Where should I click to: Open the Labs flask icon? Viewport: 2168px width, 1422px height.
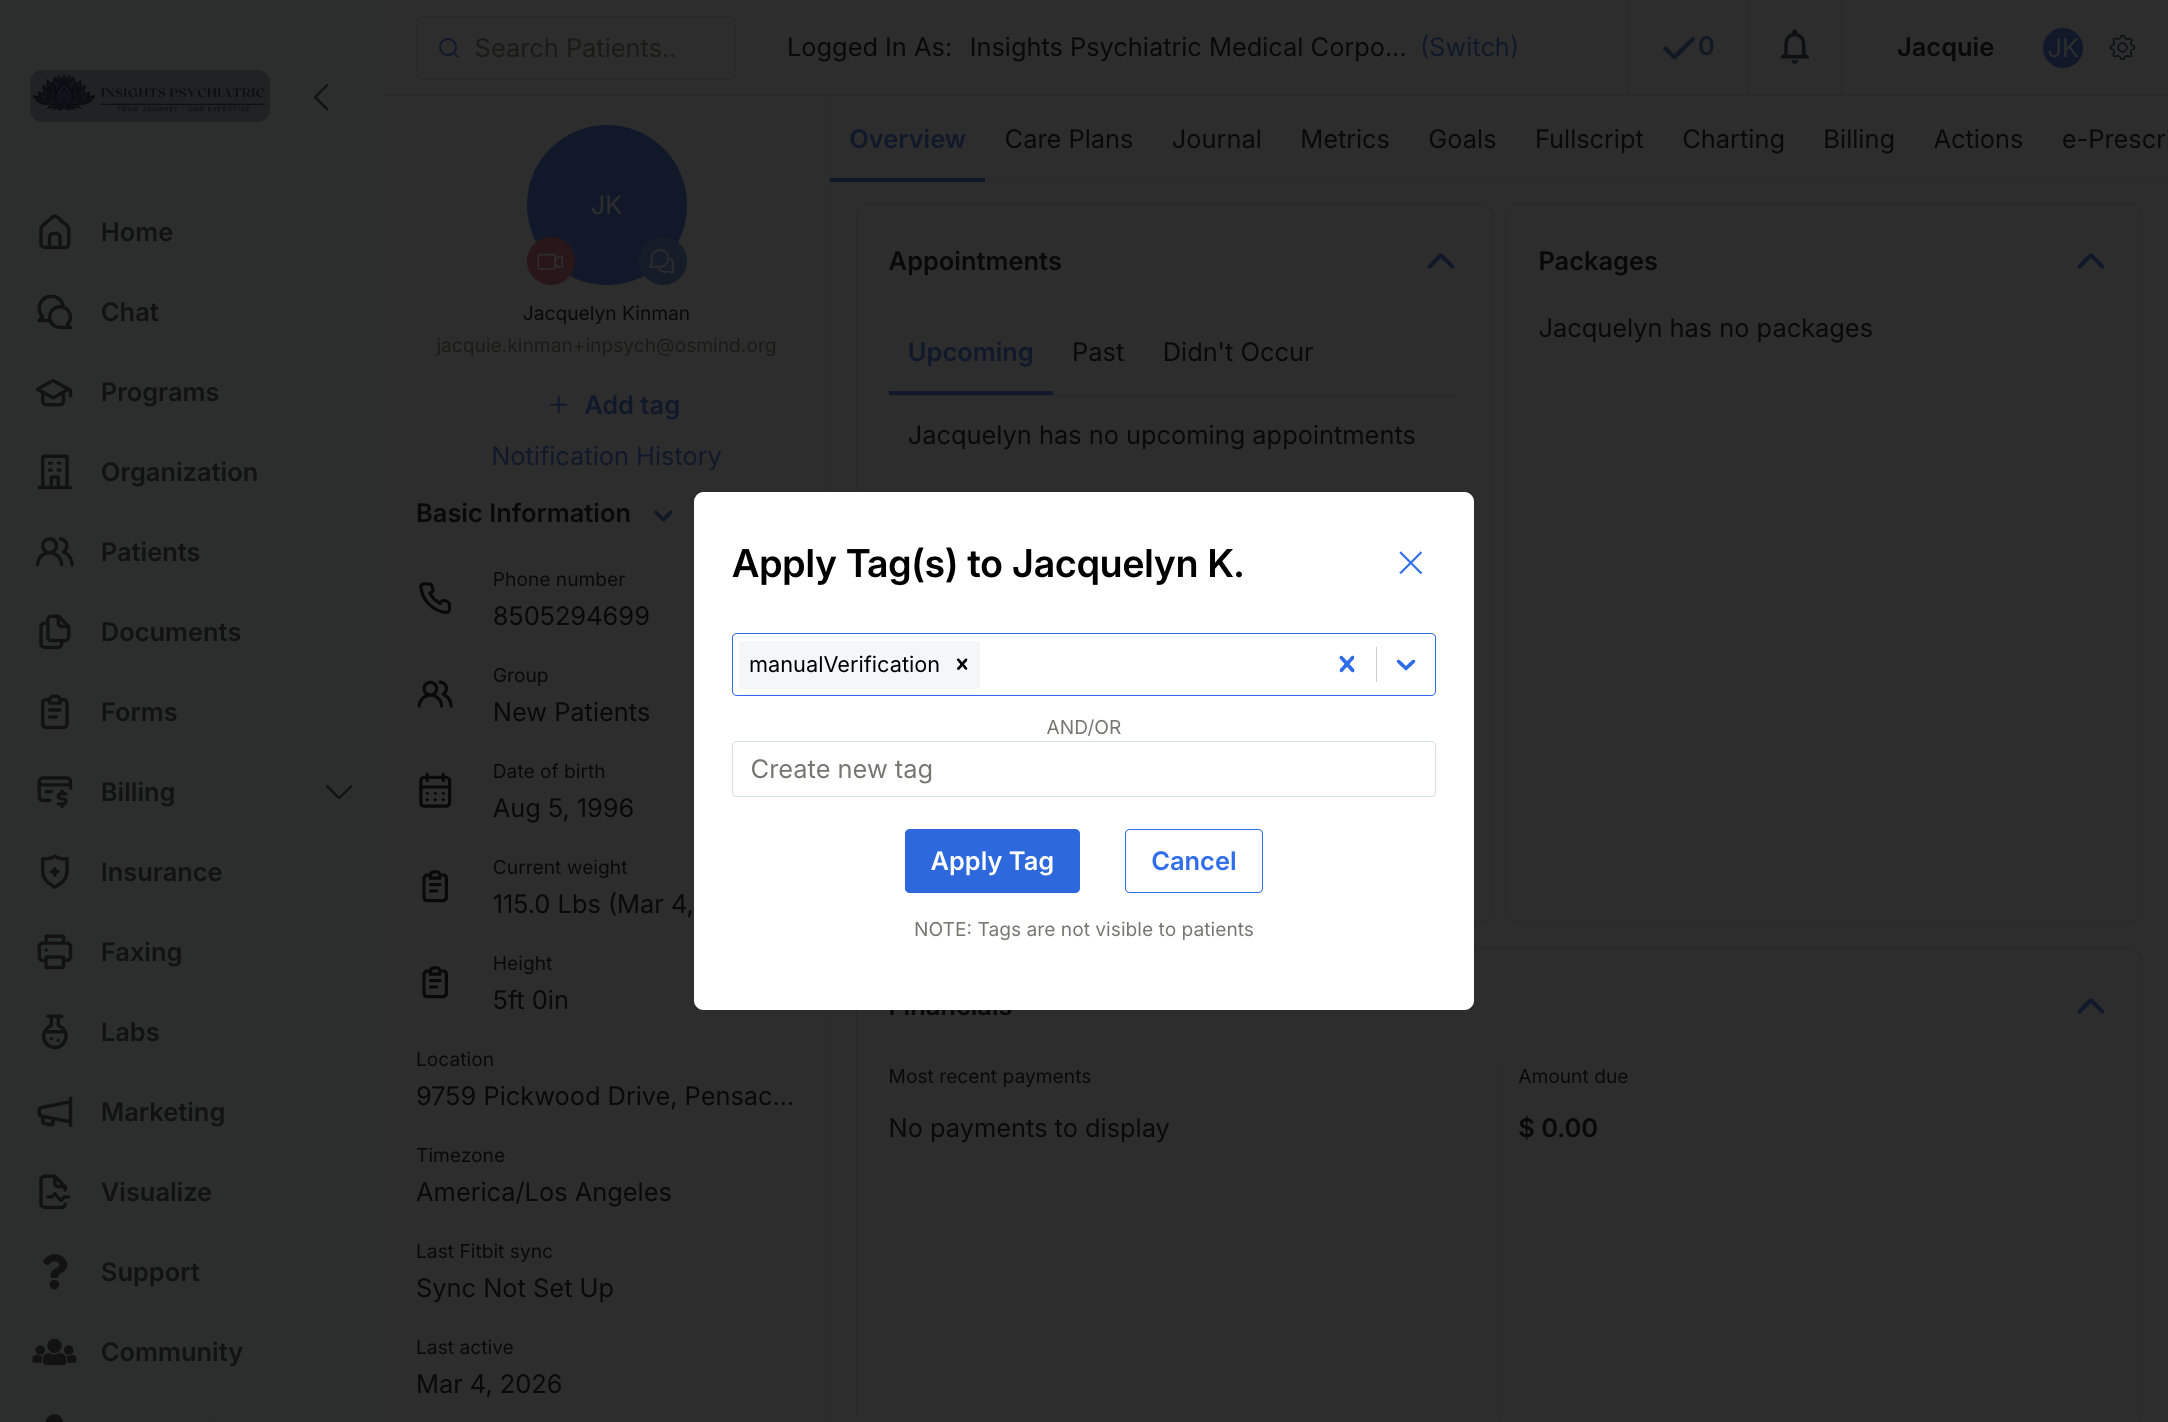point(55,1032)
